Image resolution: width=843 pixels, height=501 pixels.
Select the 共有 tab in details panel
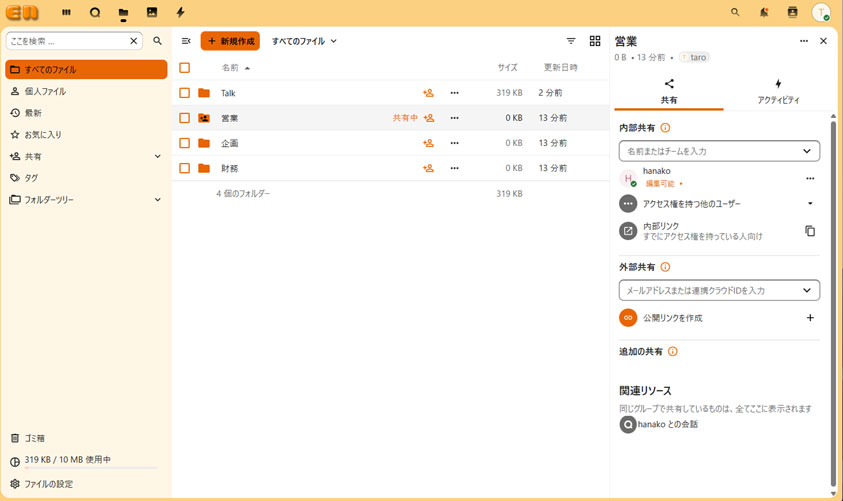coord(668,92)
